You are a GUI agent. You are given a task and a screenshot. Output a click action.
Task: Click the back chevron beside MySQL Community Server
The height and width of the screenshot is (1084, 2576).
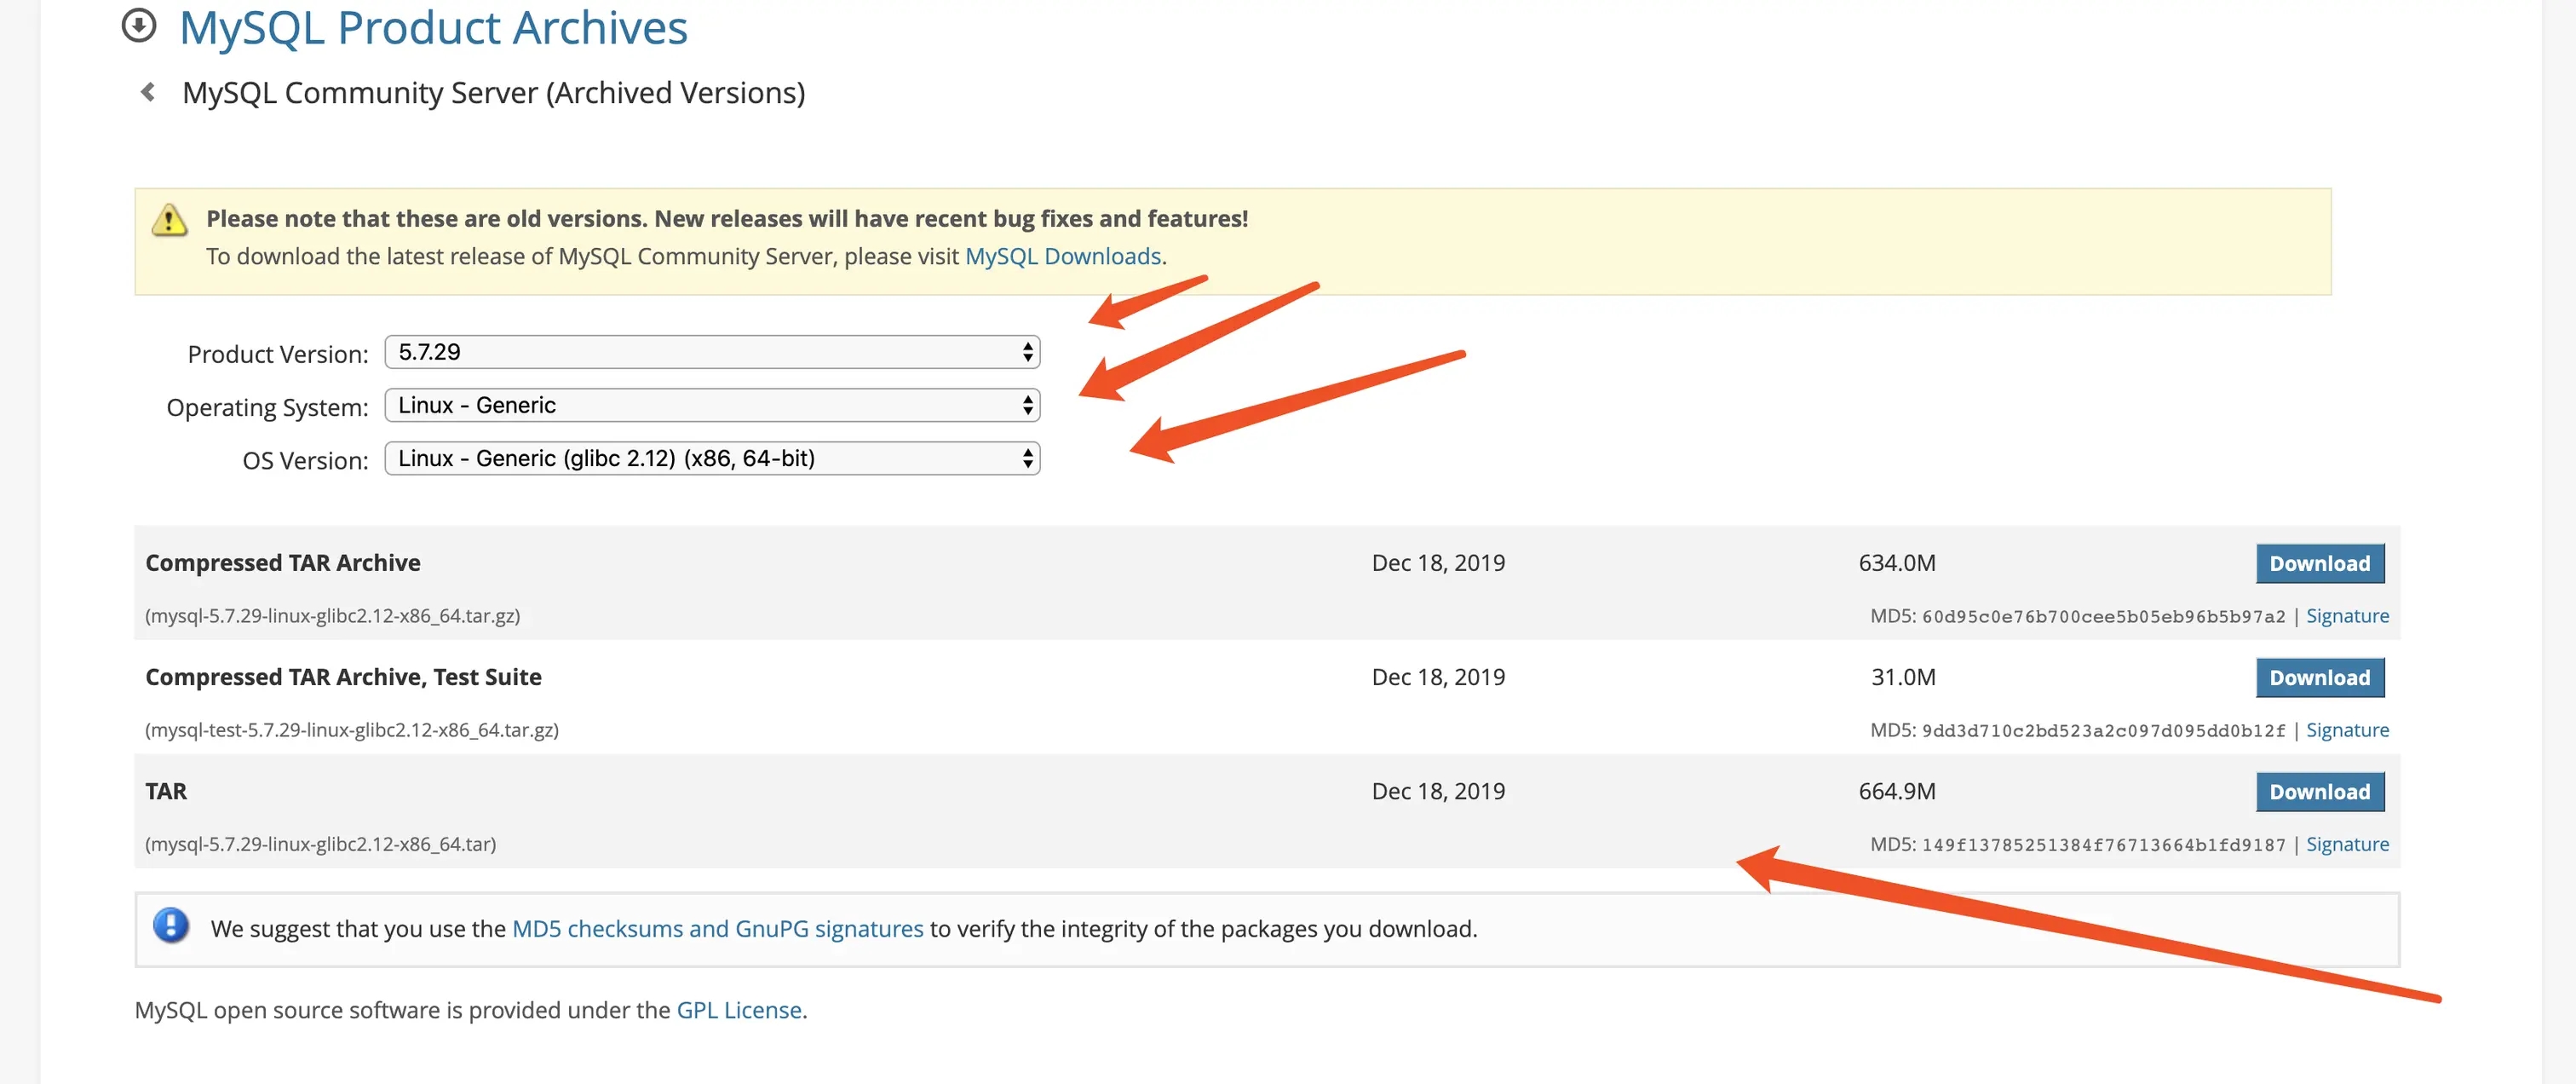(x=148, y=93)
